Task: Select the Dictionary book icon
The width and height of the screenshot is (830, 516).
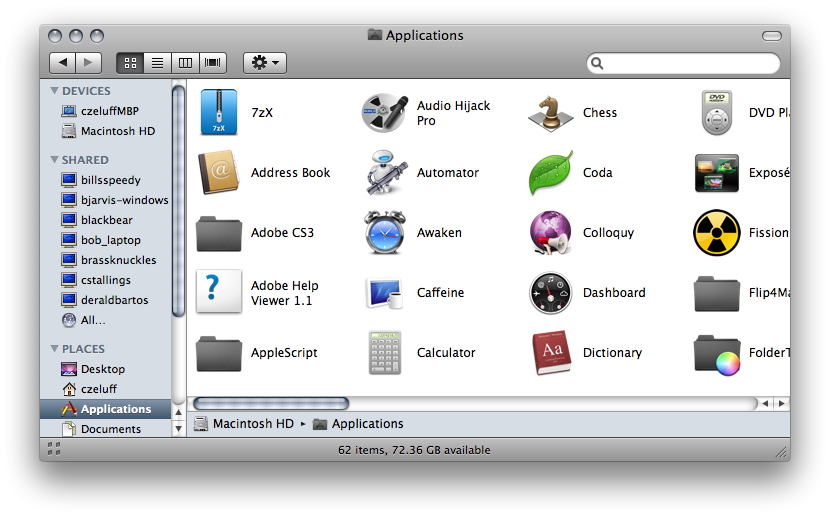Action: click(x=551, y=352)
